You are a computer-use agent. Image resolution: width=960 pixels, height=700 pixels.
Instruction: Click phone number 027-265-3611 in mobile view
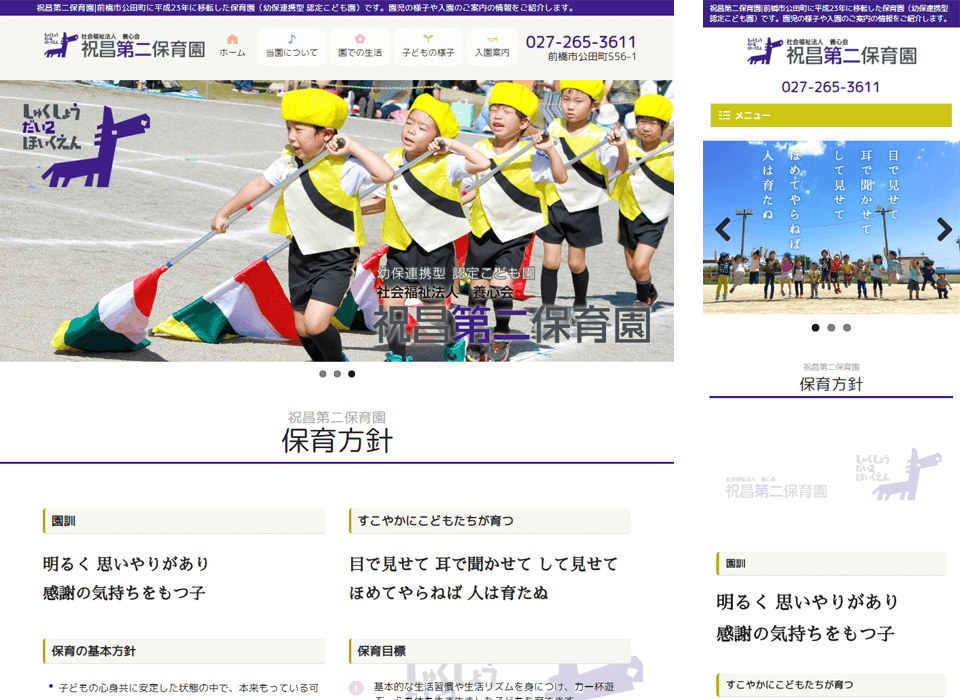[x=830, y=87]
